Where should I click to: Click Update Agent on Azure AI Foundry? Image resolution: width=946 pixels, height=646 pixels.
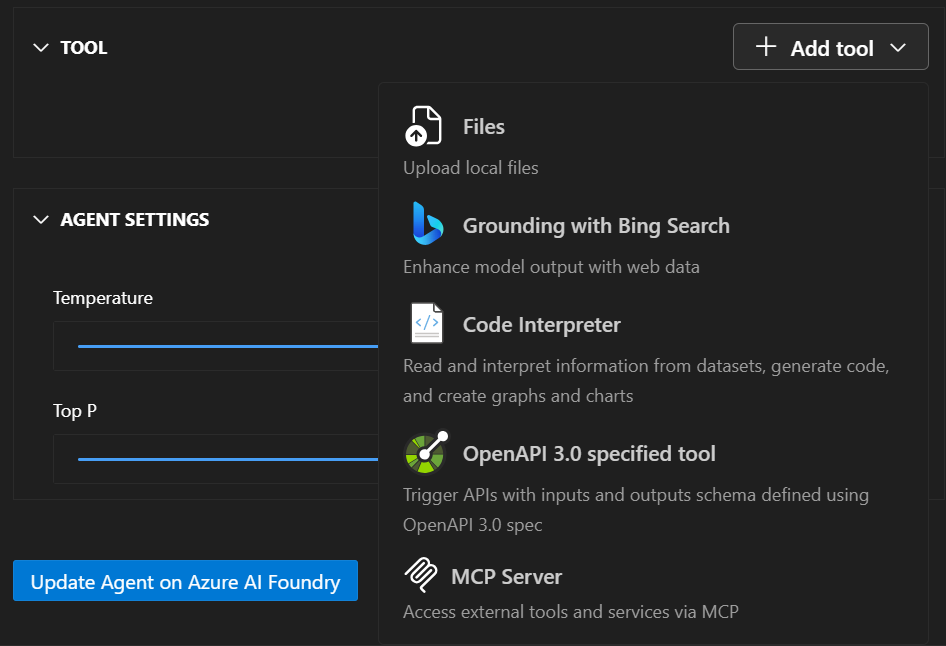[185, 580]
